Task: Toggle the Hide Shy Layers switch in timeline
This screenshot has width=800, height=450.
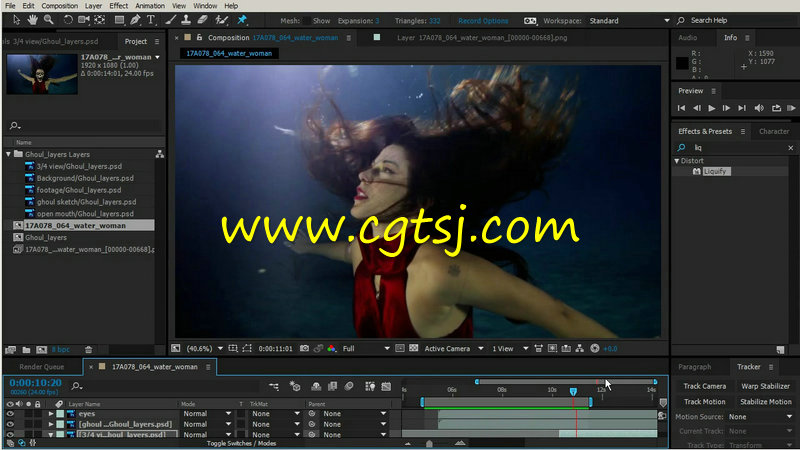Action: 316,387
